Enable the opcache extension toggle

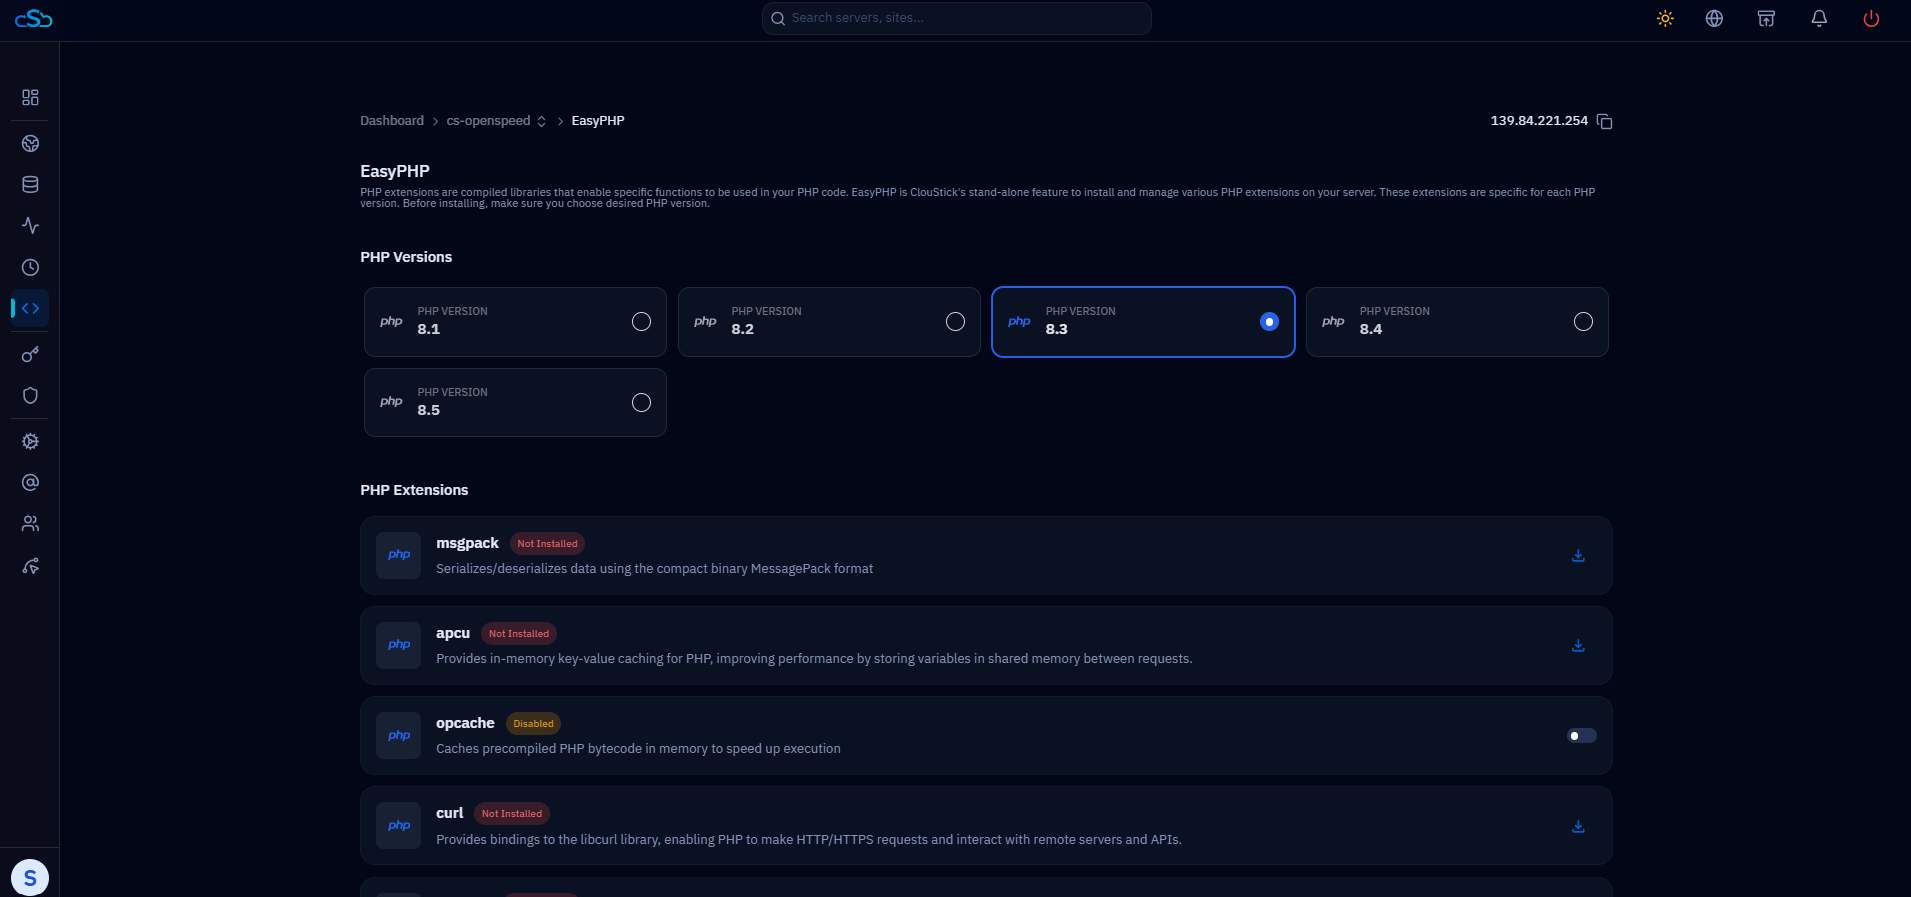coord(1582,736)
